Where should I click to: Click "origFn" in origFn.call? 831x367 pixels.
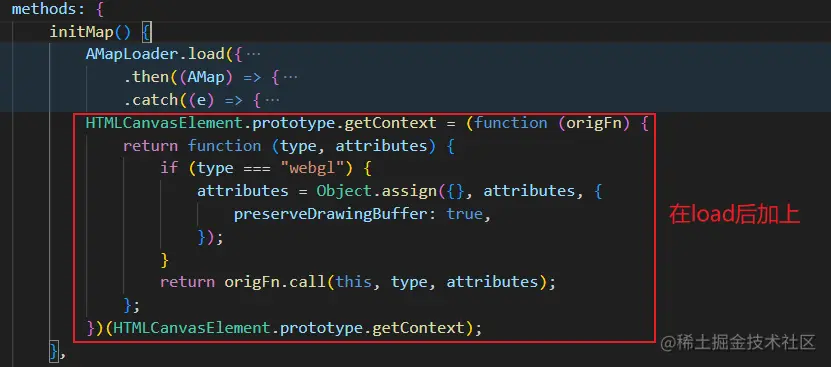252,282
